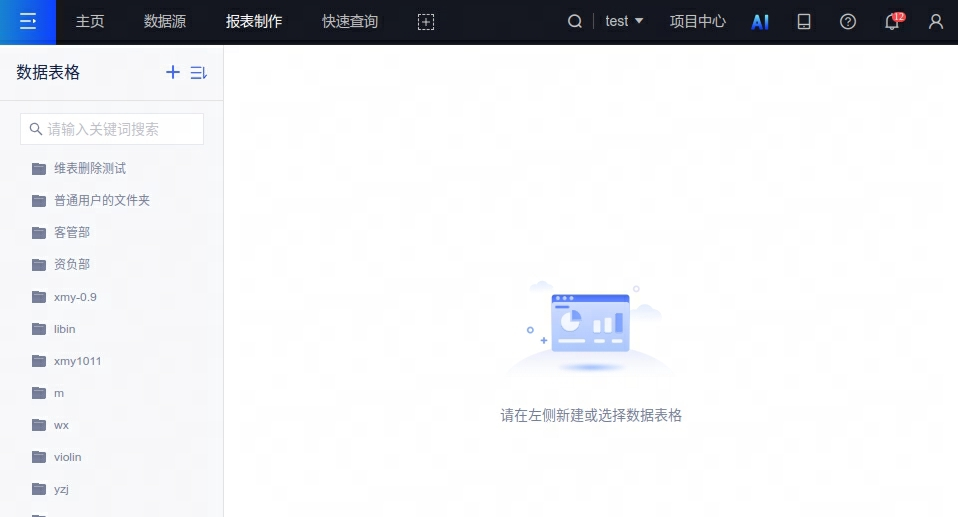Open the AI assistant
This screenshot has height=517, width=958.
tap(760, 22)
